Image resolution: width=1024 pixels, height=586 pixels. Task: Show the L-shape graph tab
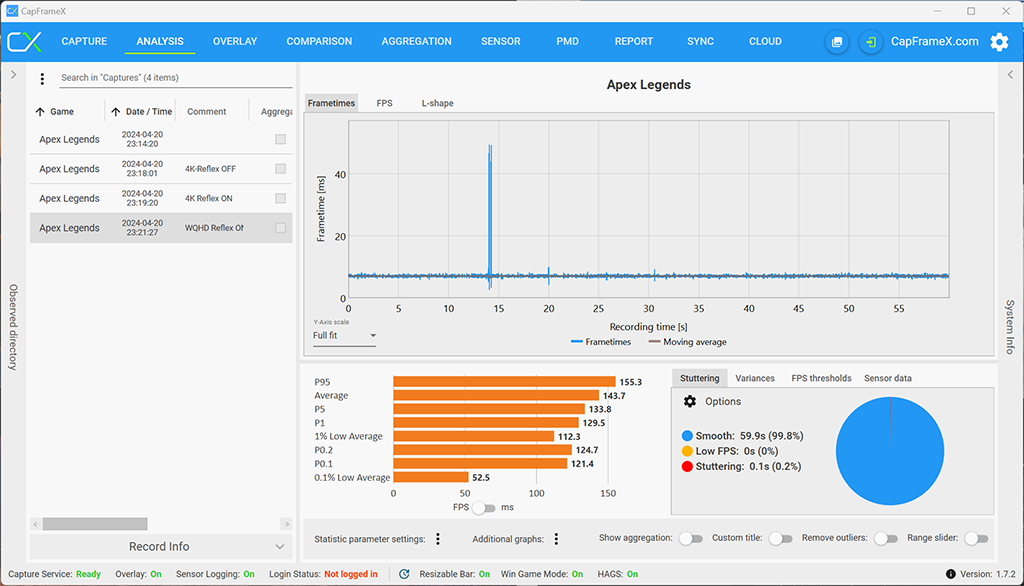(x=438, y=103)
